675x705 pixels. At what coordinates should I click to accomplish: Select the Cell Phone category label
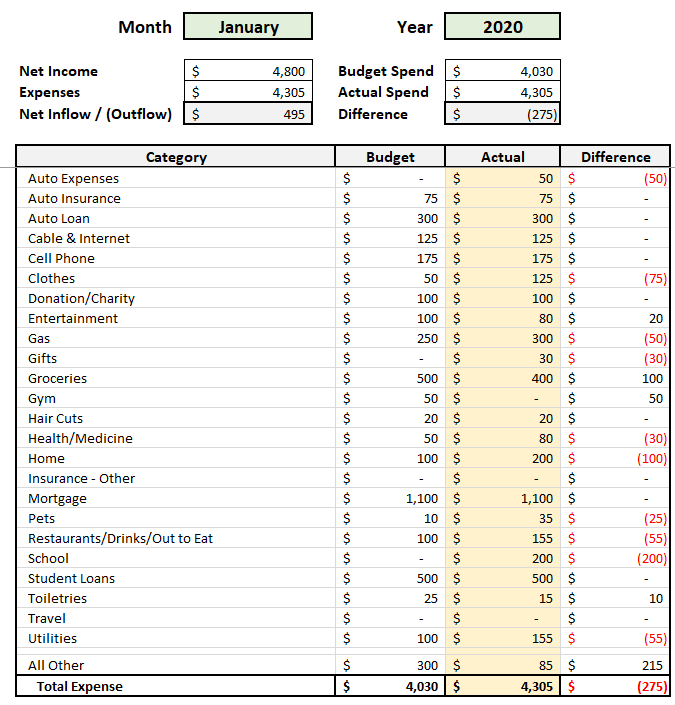(x=61, y=259)
